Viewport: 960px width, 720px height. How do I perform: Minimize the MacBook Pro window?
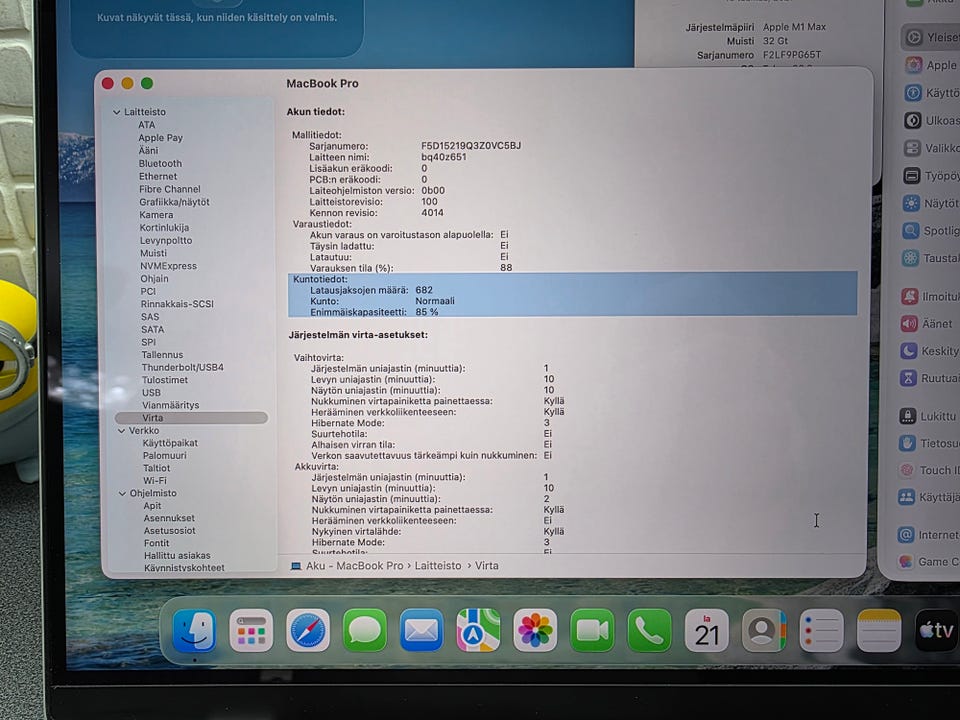[127, 83]
